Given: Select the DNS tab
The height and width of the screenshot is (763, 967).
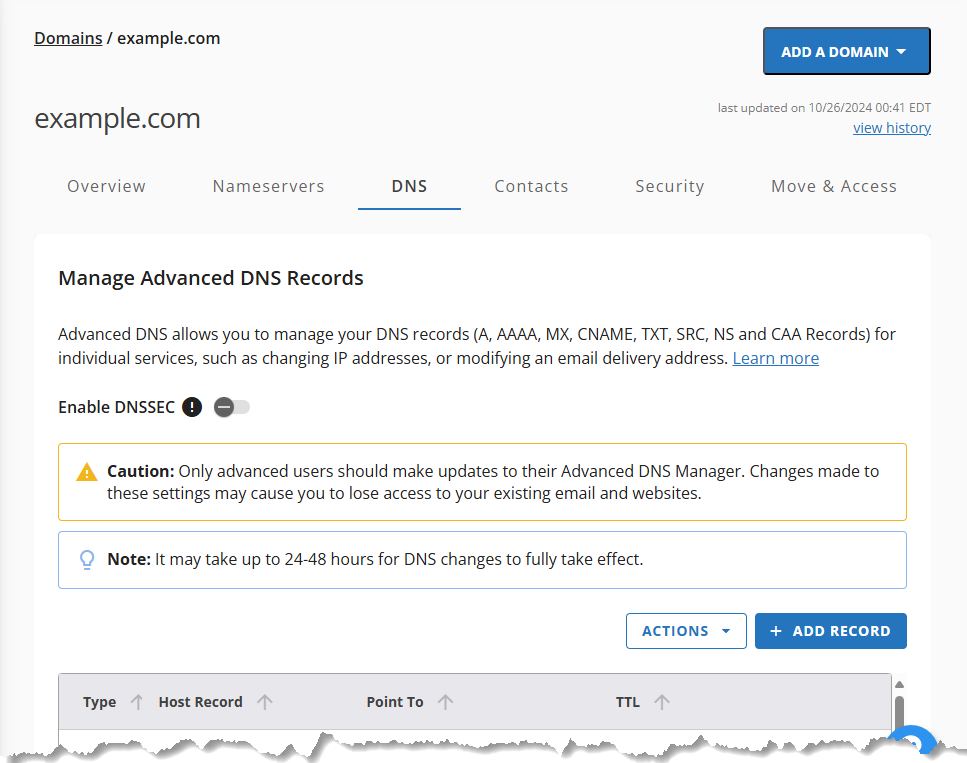Looking at the screenshot, I should click(409, 186).
